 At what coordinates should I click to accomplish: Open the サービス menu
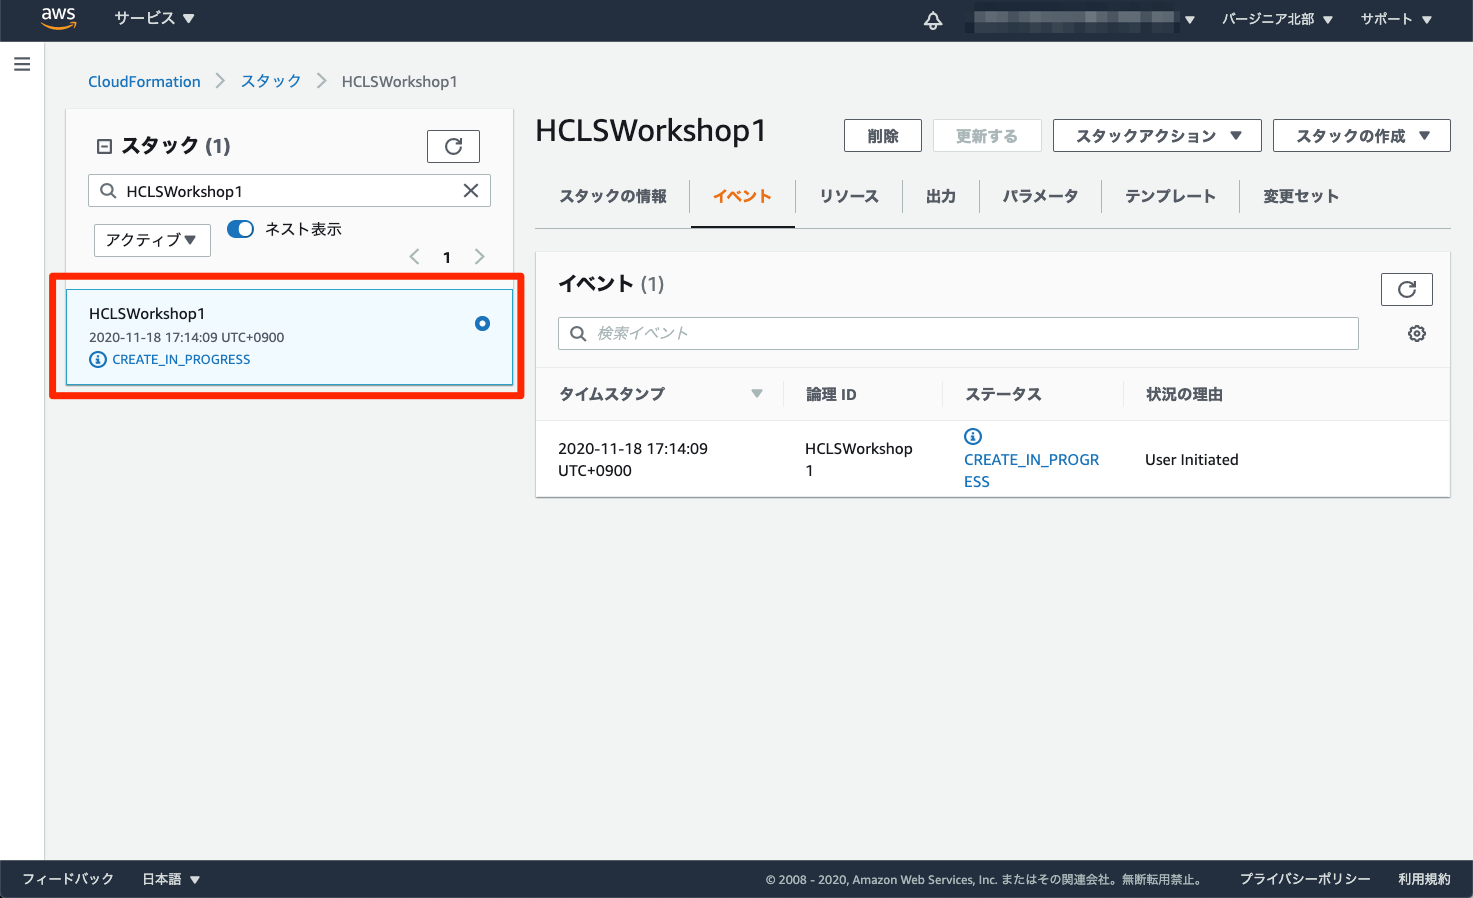pyautogui.click(x=154, y=18)
